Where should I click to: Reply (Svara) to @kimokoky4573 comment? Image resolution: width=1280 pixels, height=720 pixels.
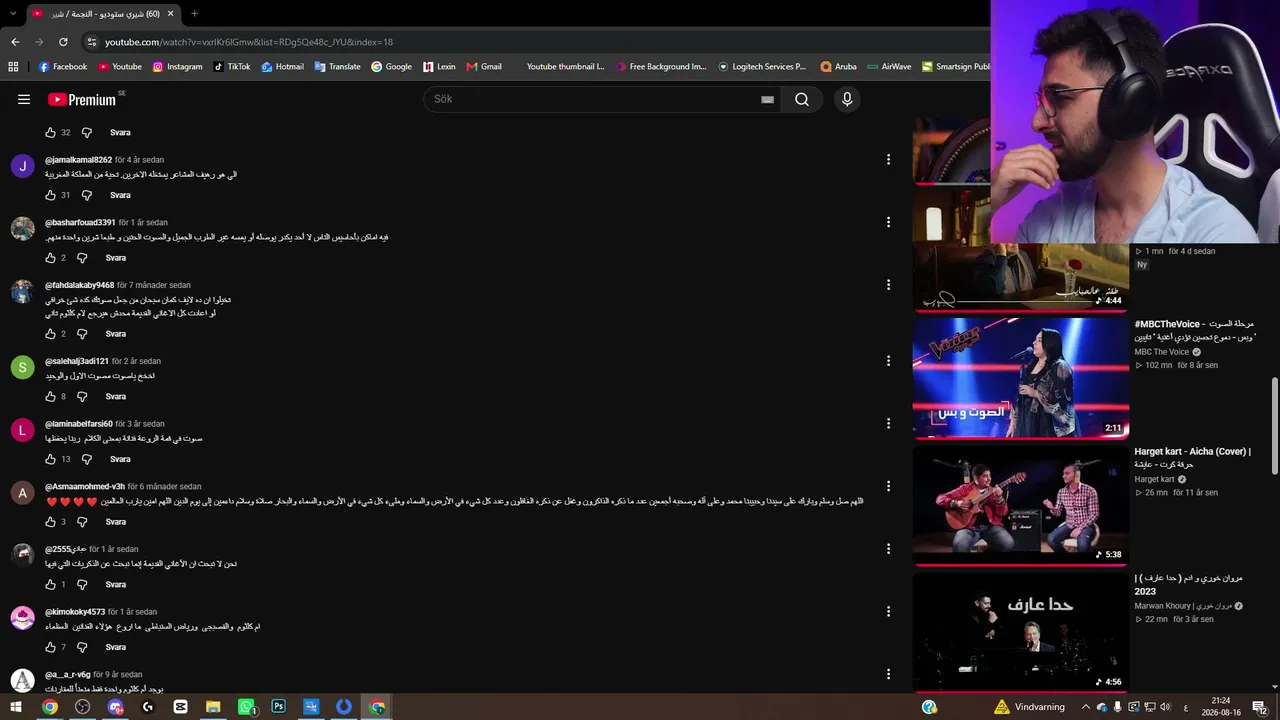(116, 647)
